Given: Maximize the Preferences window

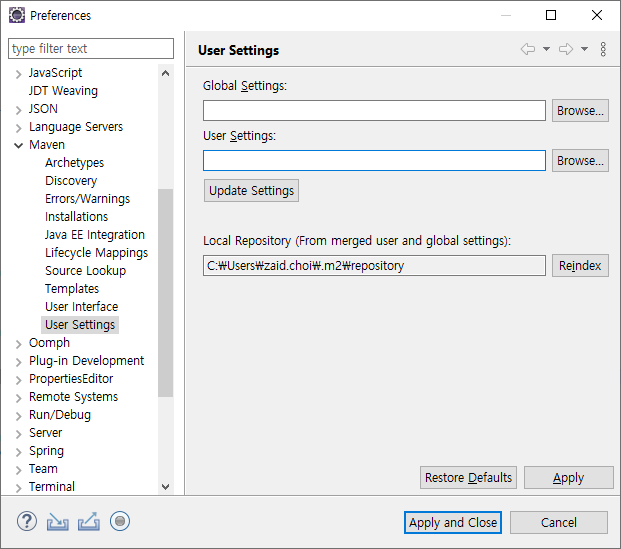Looking at the screenshot, I should [551, 15].
